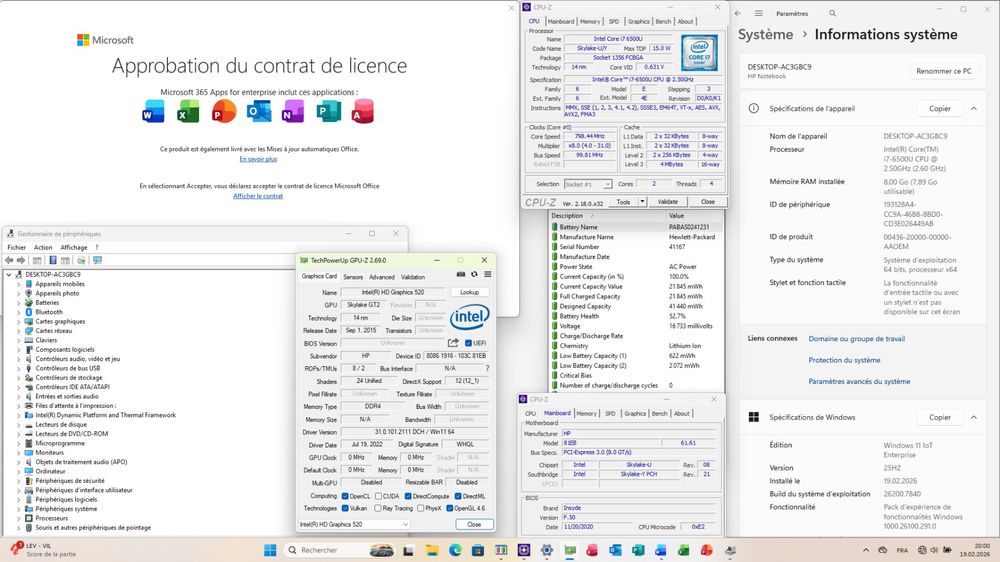
Task: Click the Excel icon in license dialog
Action: pos(188,112)
